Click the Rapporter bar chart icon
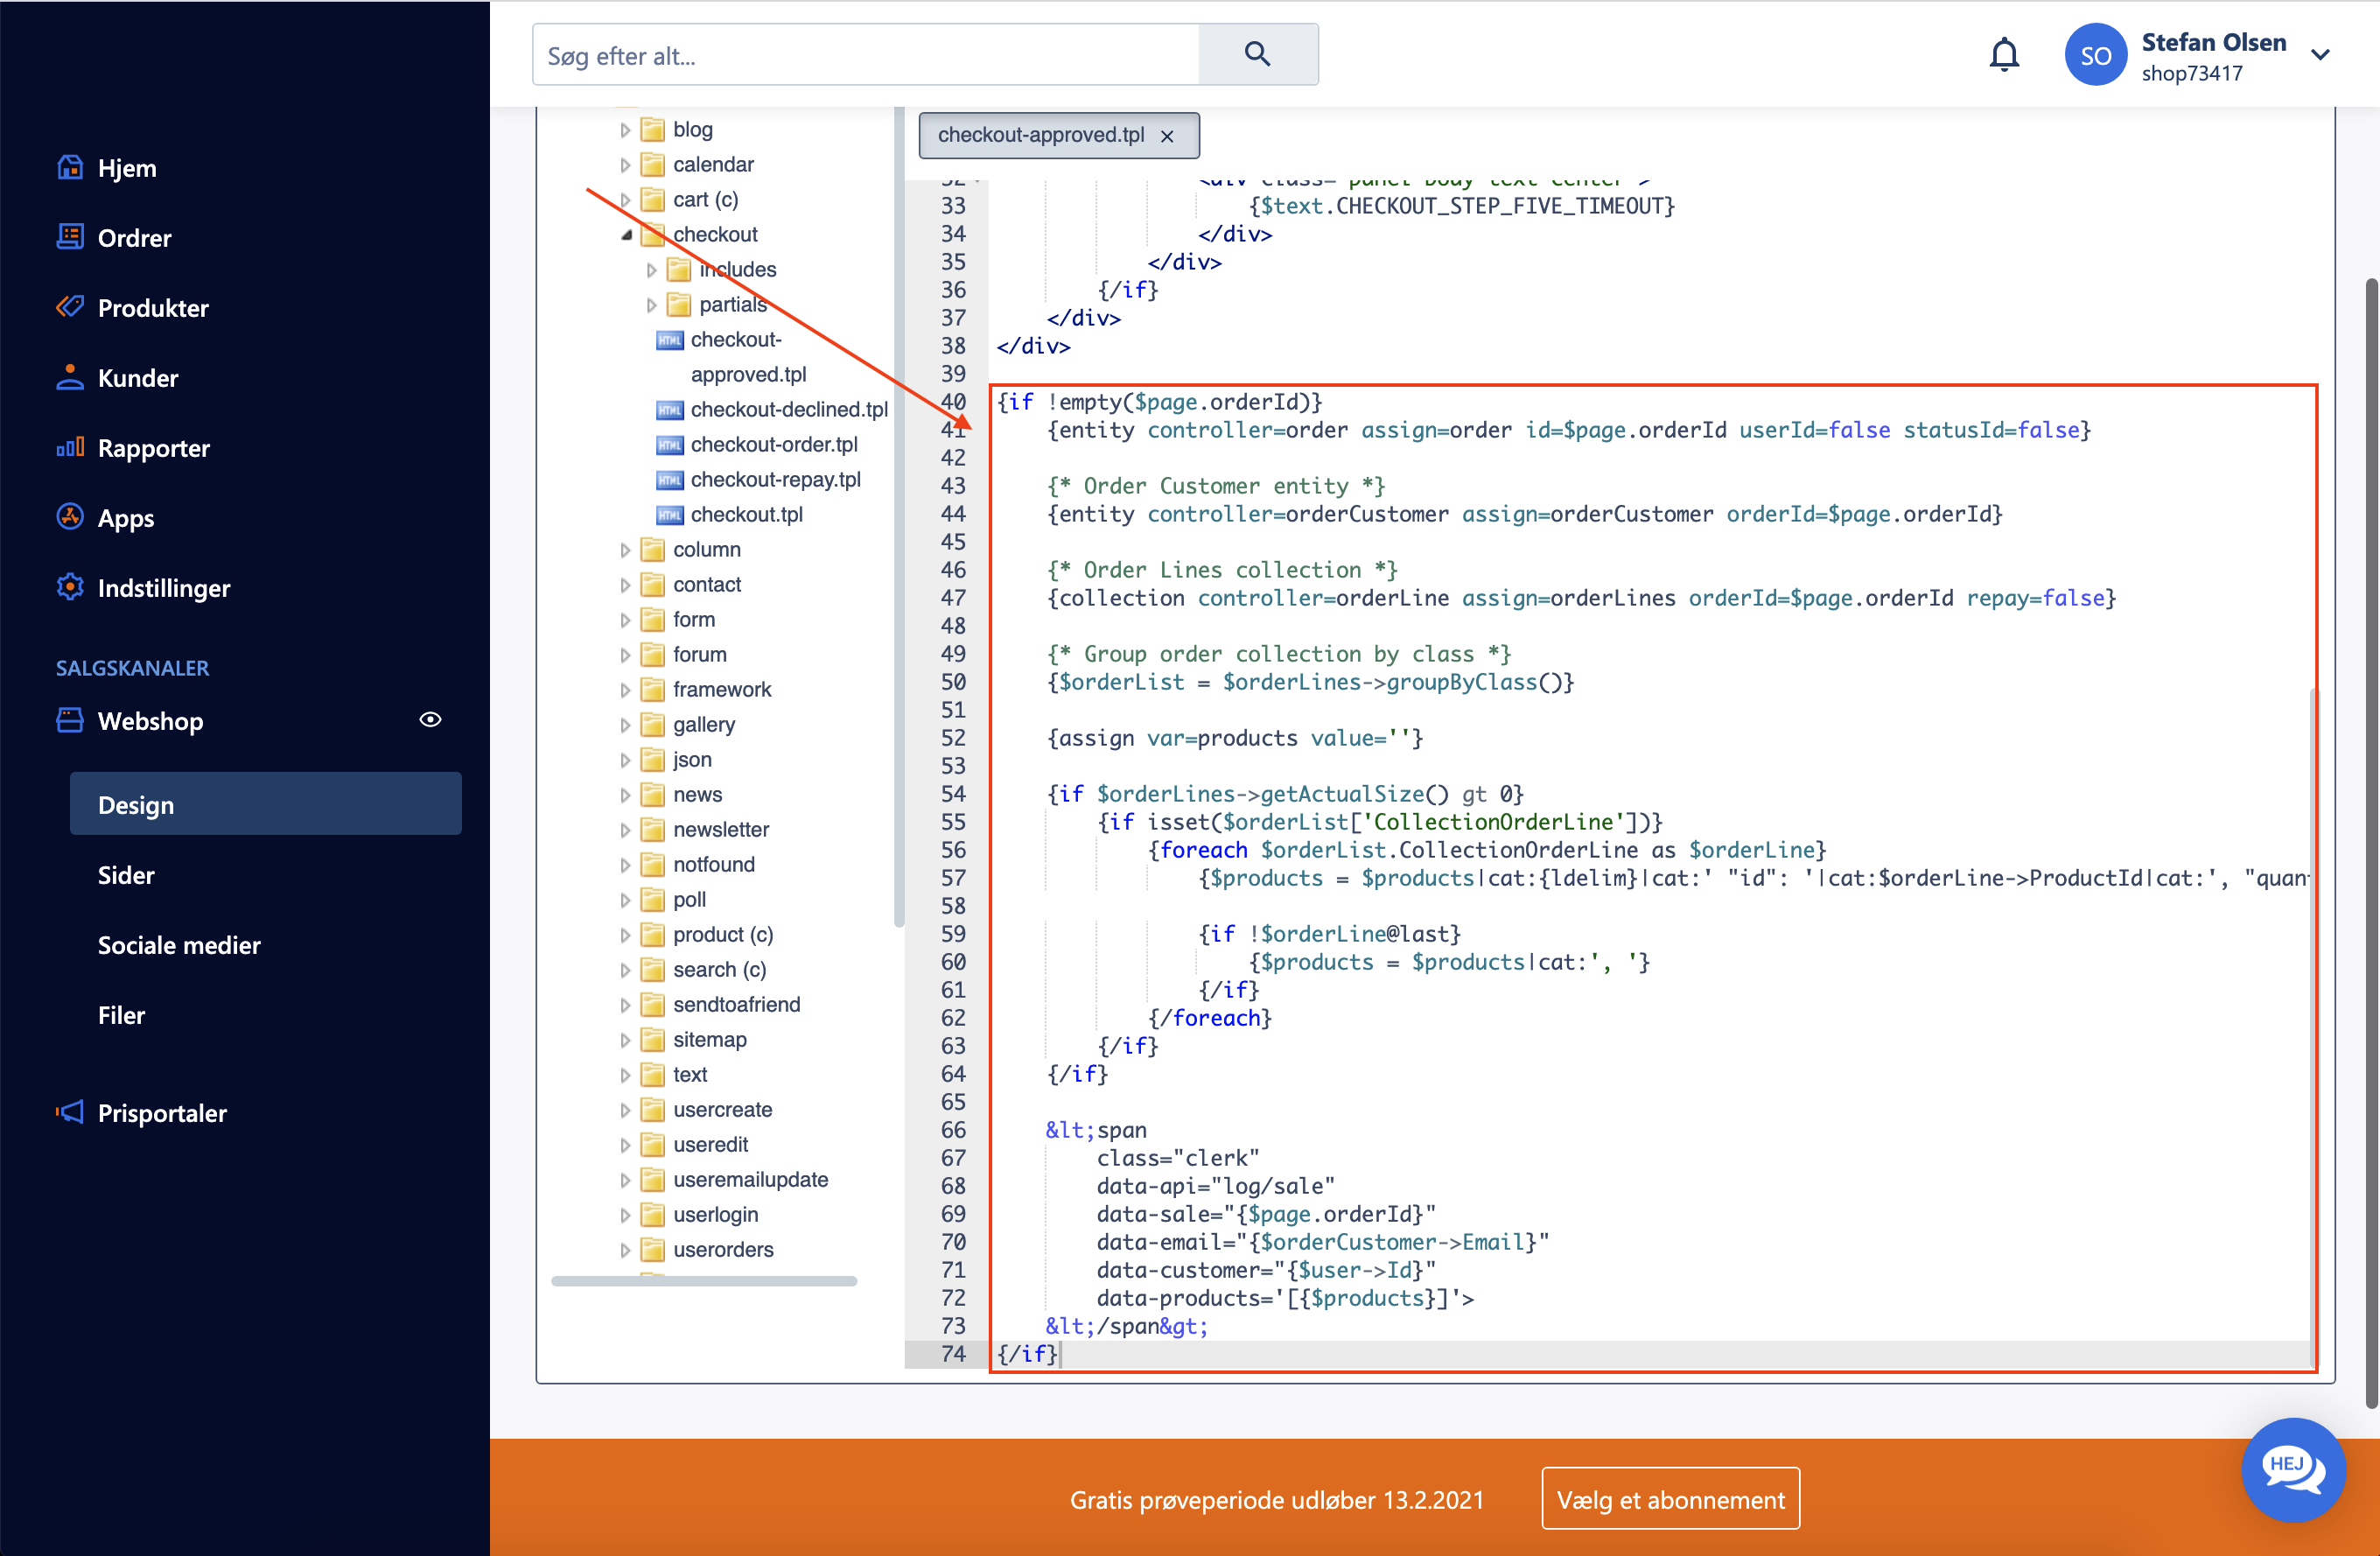The image size is (2380, 1556). tap(69, 447)
